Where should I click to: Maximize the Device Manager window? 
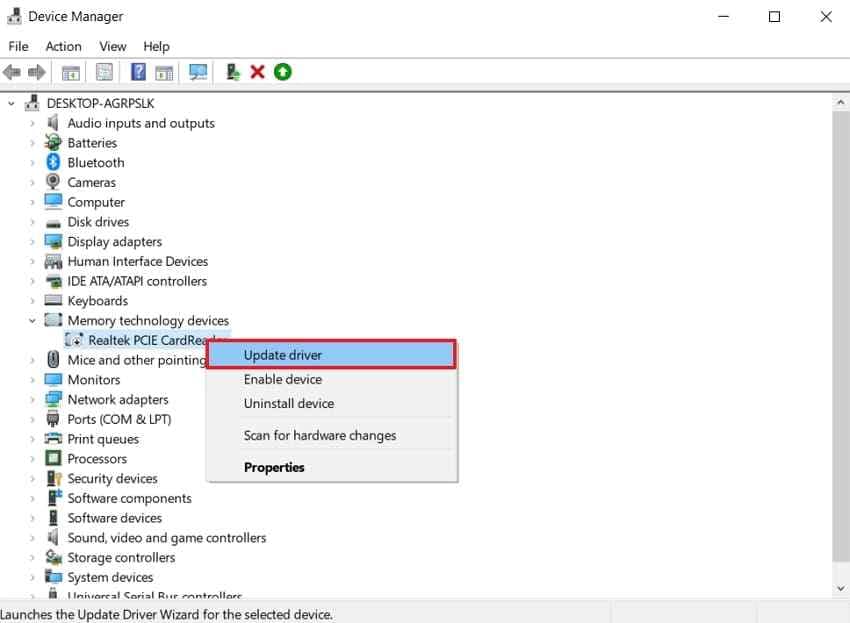point(775,17)
